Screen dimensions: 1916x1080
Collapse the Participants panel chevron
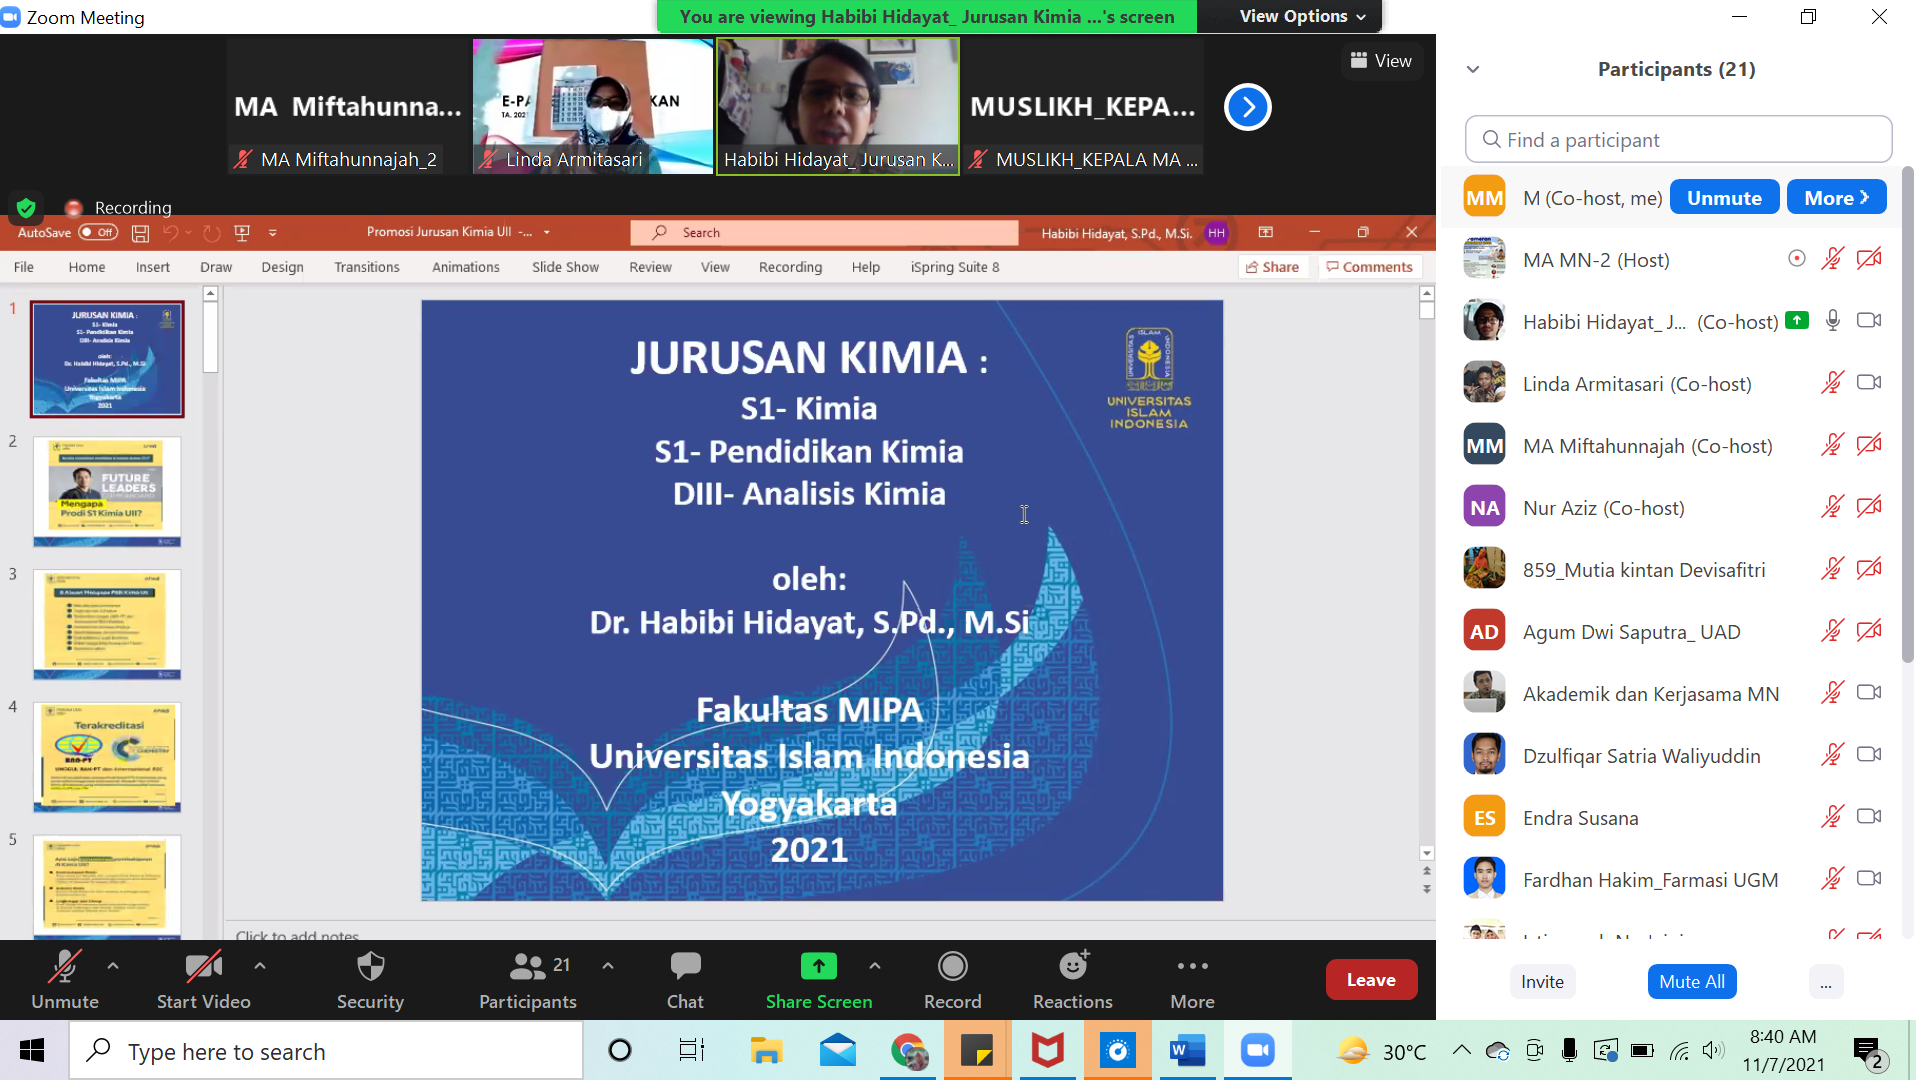coord(1472,69)
